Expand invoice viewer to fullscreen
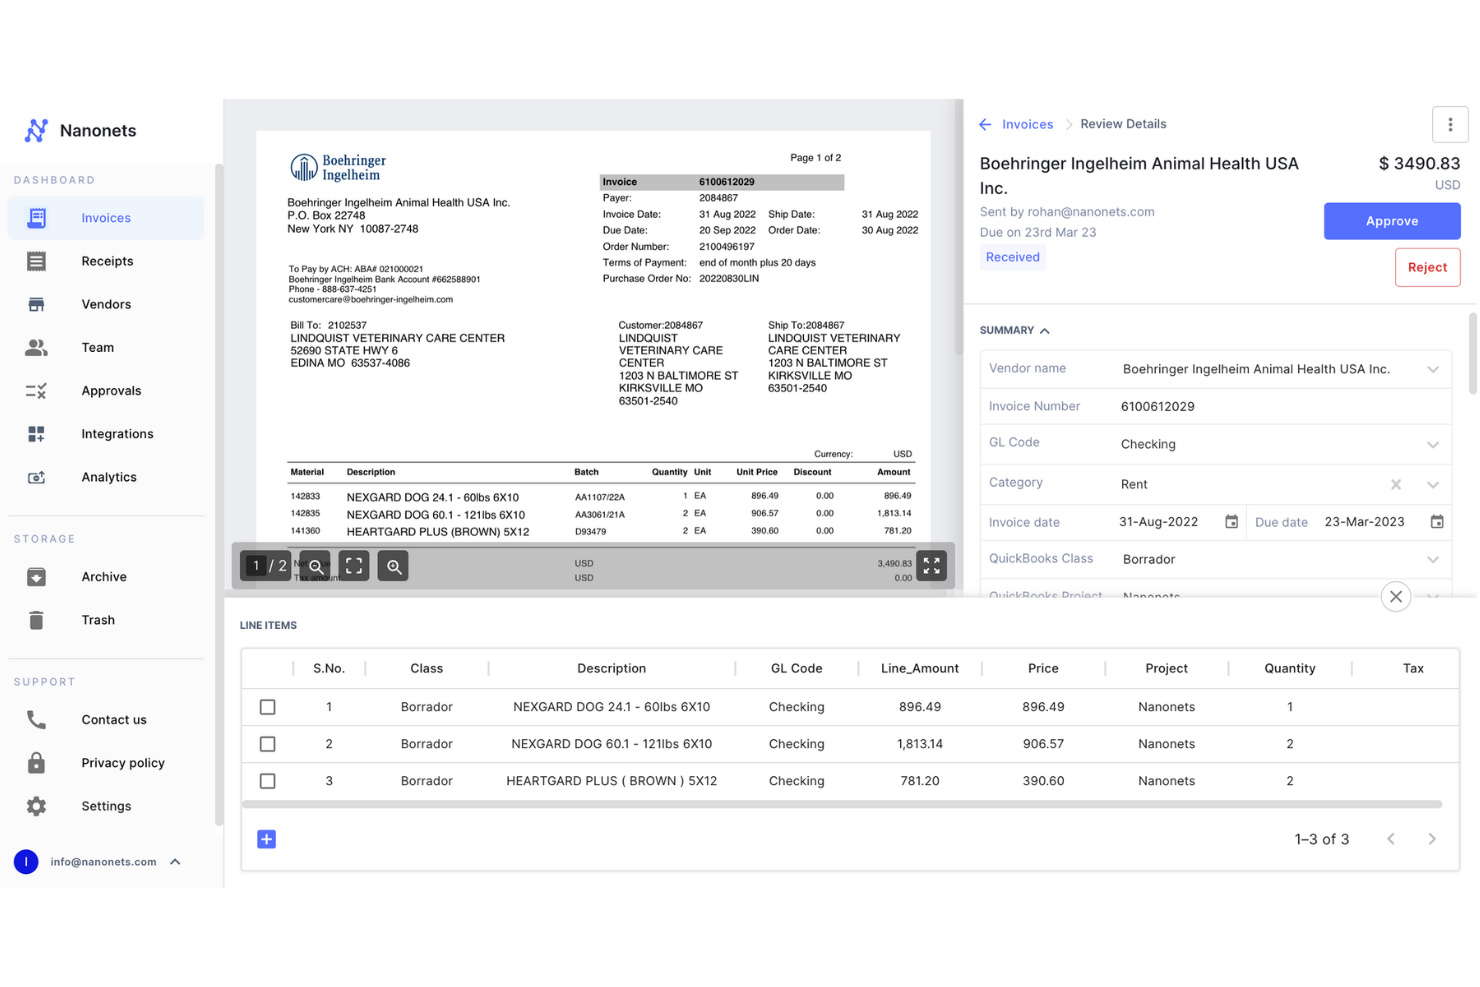 pos(931,566)
